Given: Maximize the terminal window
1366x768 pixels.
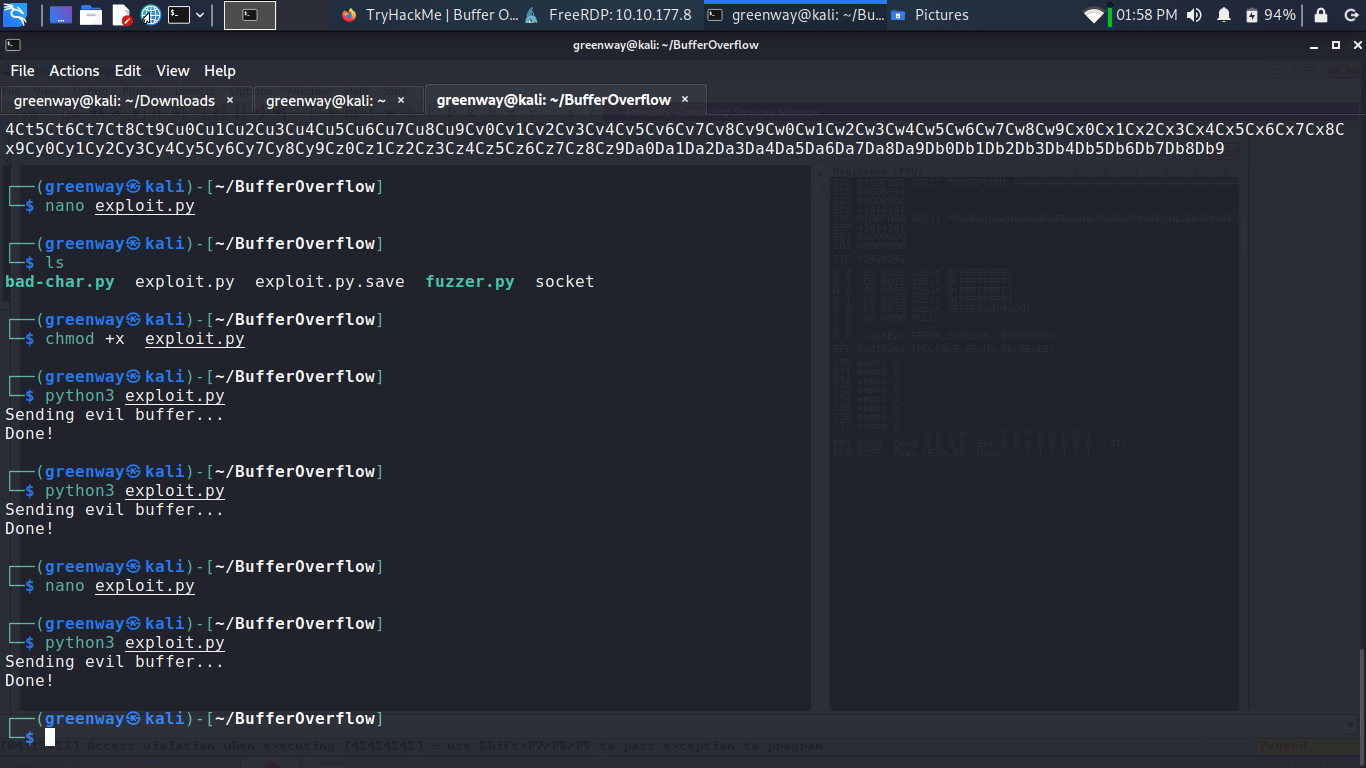Looking at the screenshot, I should point(1334,45).
